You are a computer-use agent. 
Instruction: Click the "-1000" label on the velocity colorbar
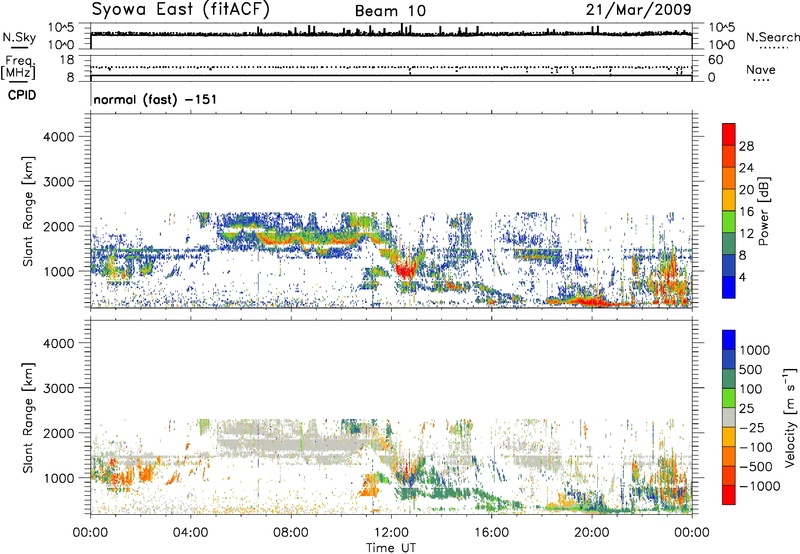[759, 486]
